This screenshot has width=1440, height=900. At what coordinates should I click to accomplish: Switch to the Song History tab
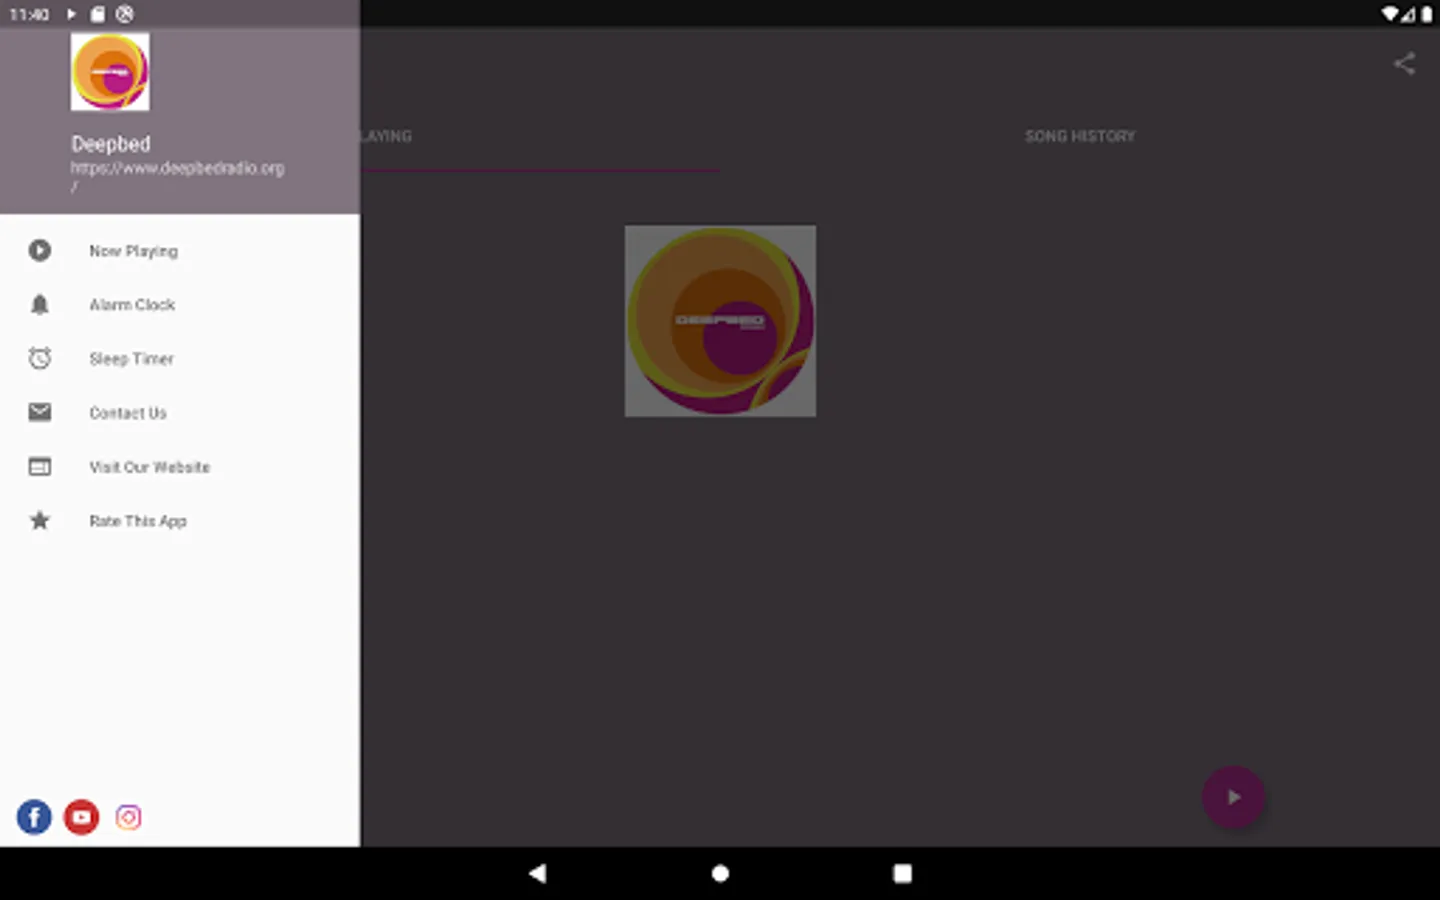tap(1080, 136)
